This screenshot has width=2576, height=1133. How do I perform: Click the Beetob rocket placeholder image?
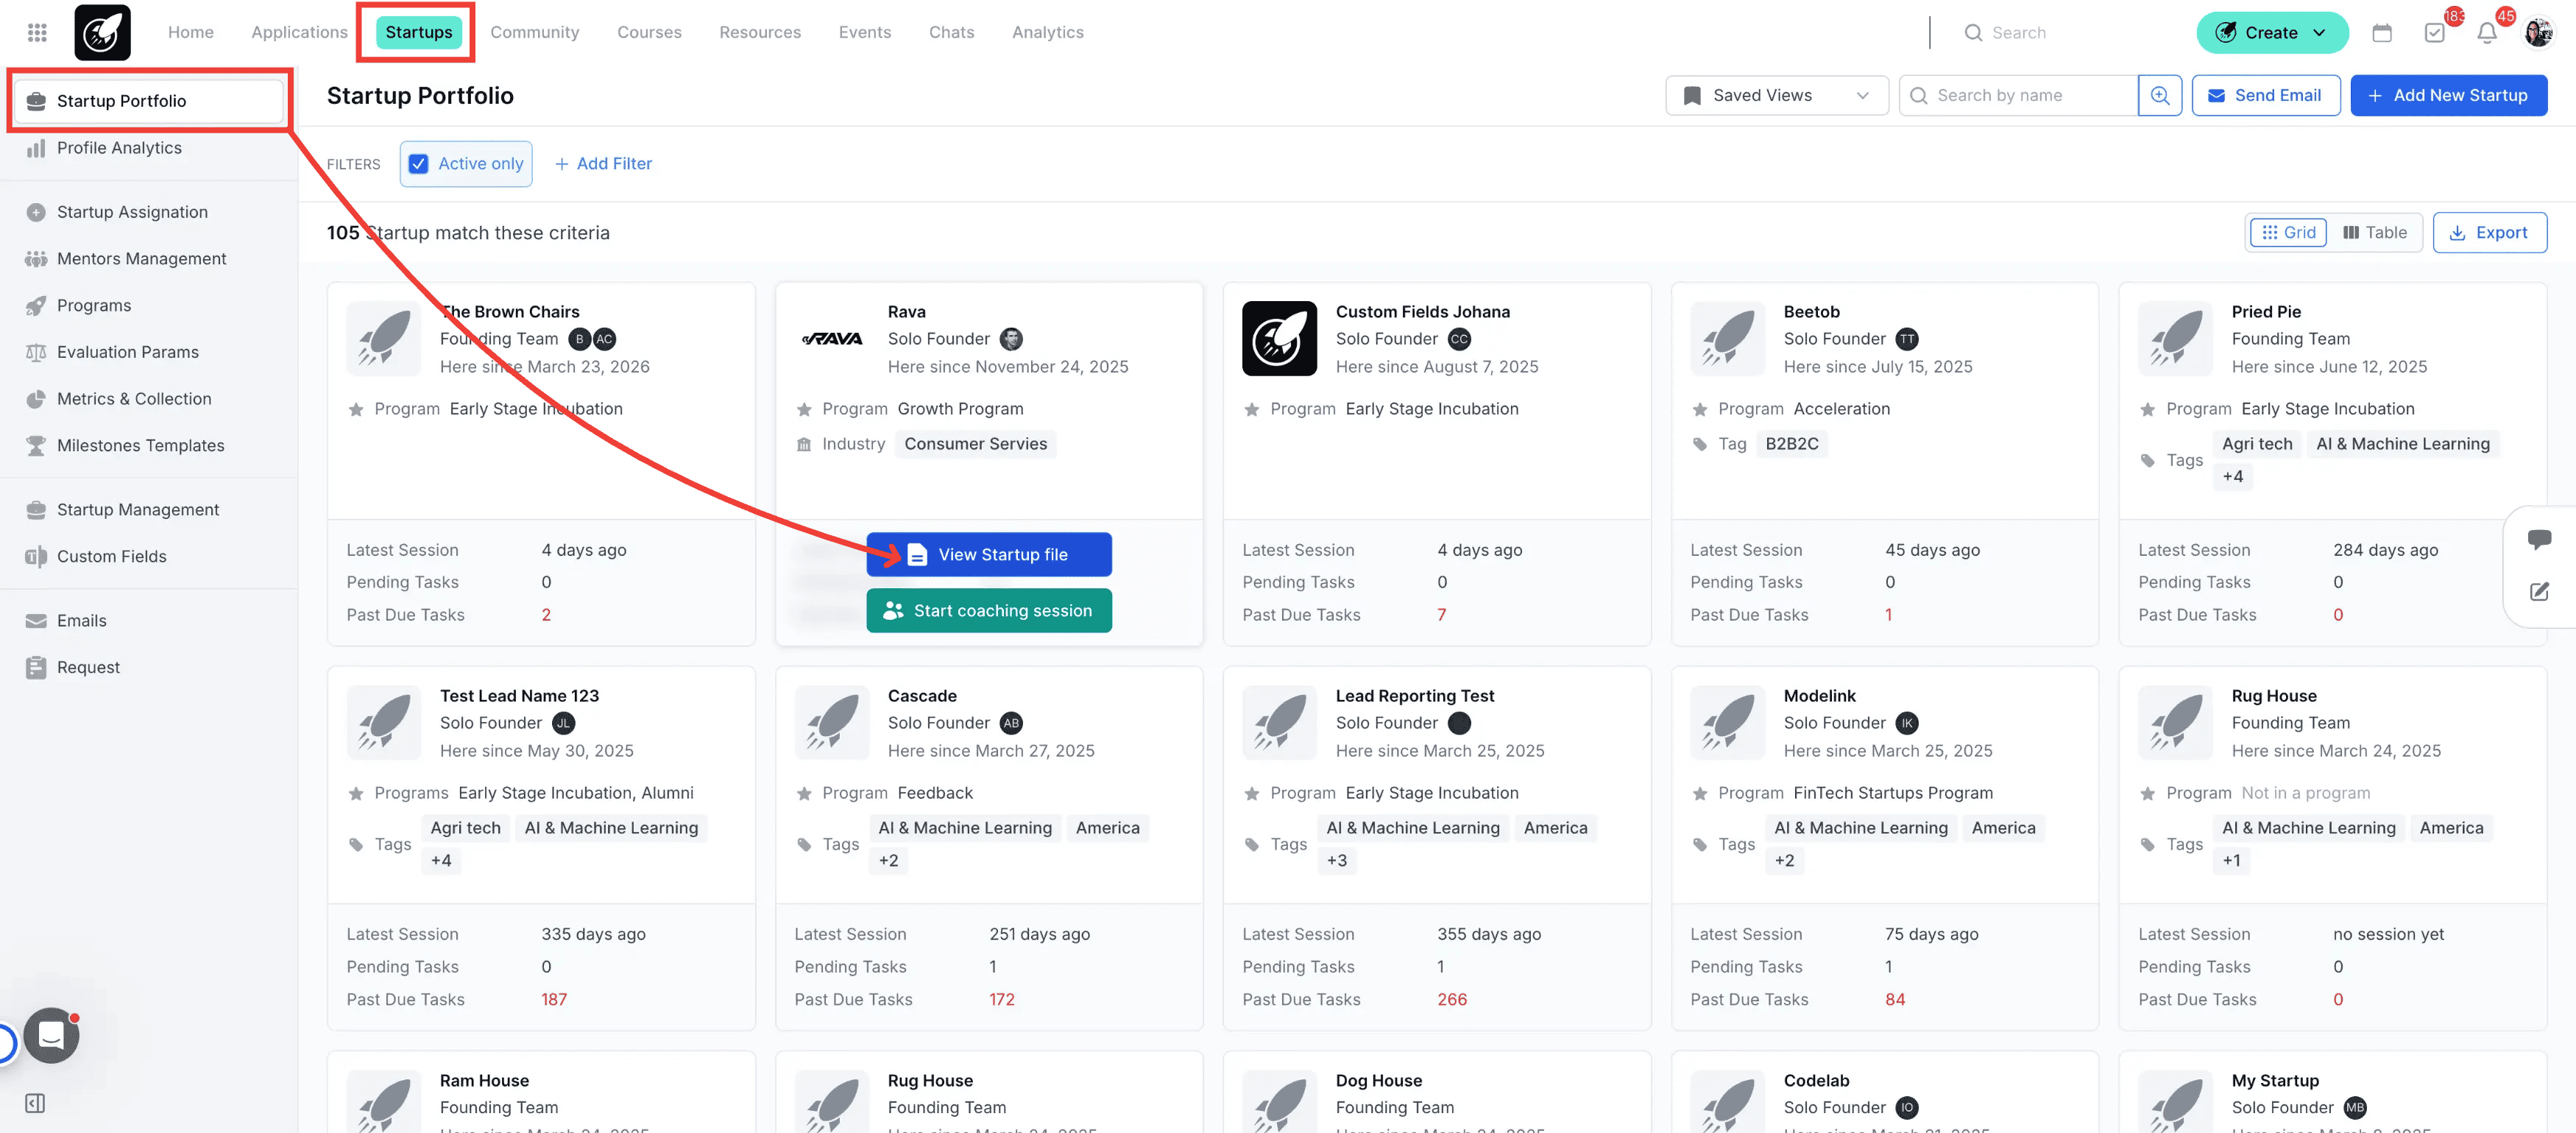pyautogui.click(x=1727, y=338)
